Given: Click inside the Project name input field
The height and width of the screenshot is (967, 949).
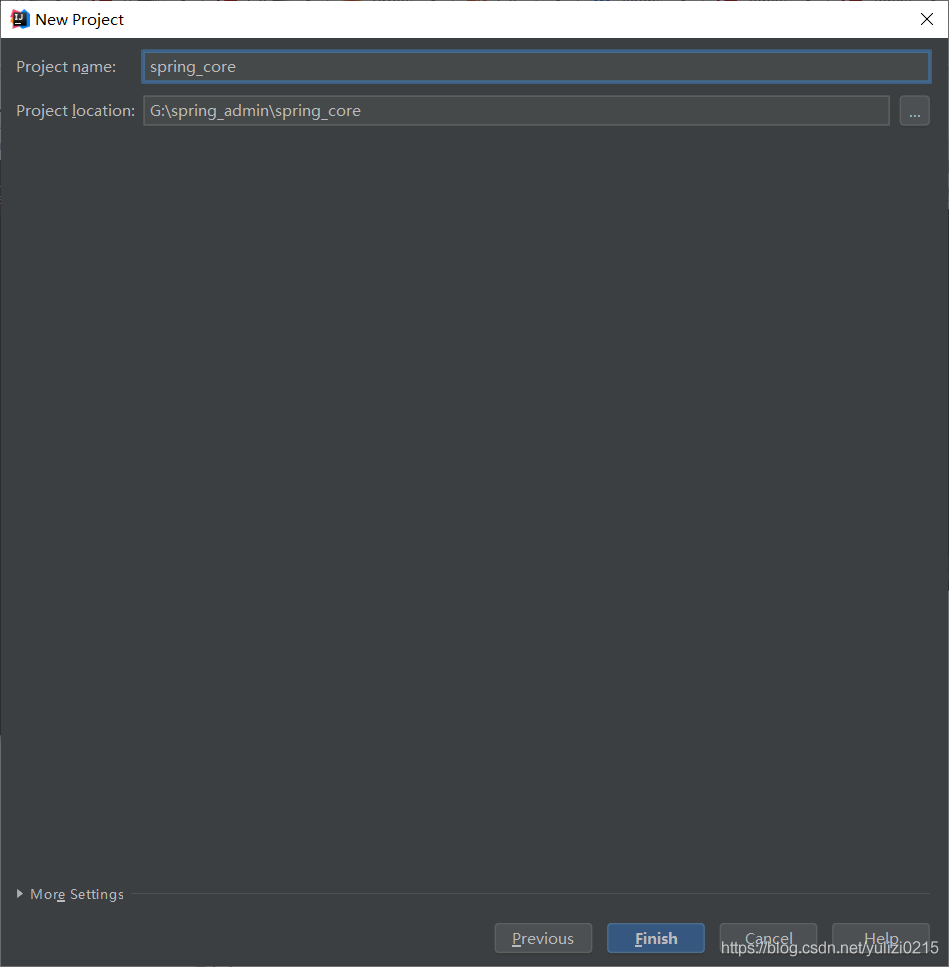Looking at the screenshot, I should [535, 66].
